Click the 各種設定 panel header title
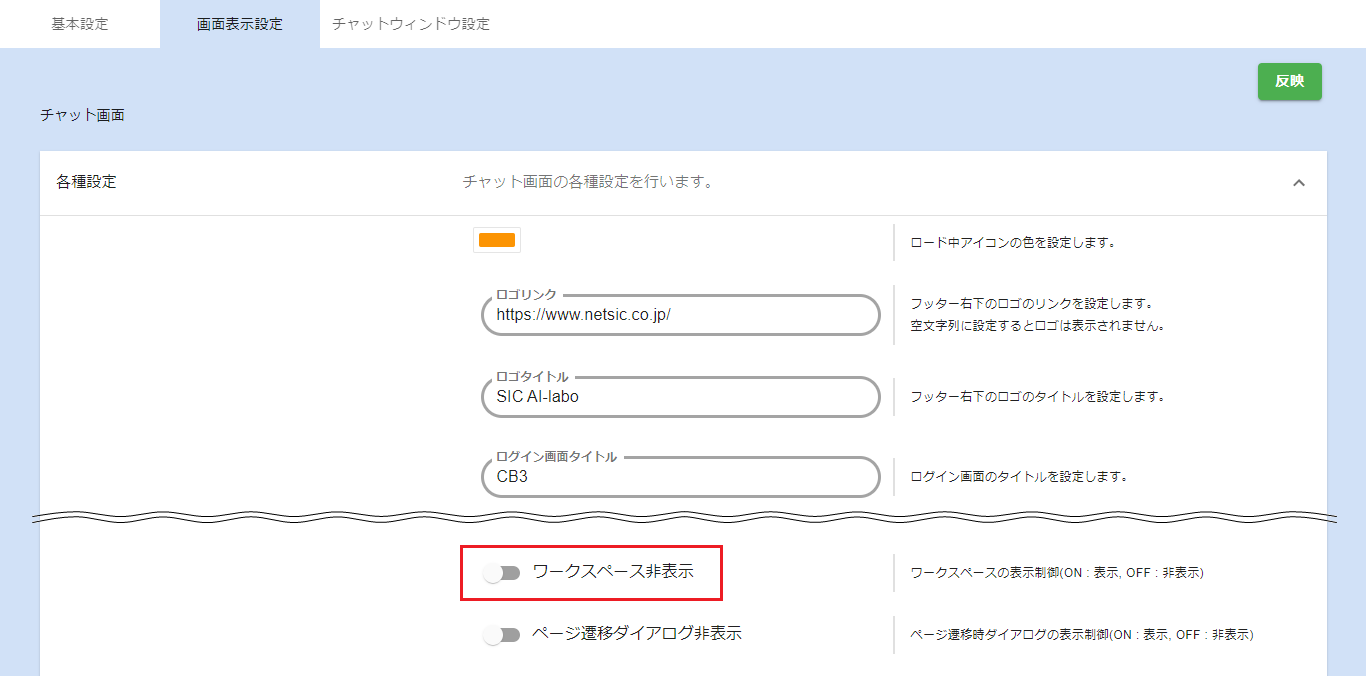Screen dimensions: 1366x676 [87, 183]
